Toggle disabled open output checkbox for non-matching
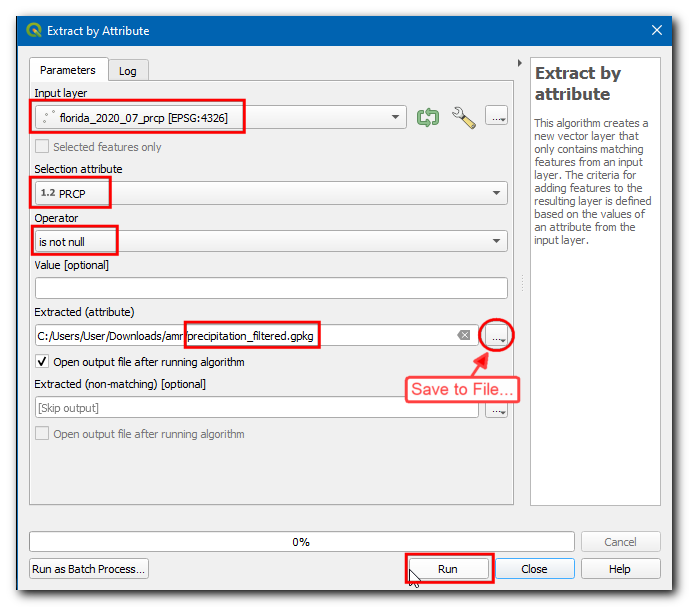The image size is (689, 607). [42, 434]
